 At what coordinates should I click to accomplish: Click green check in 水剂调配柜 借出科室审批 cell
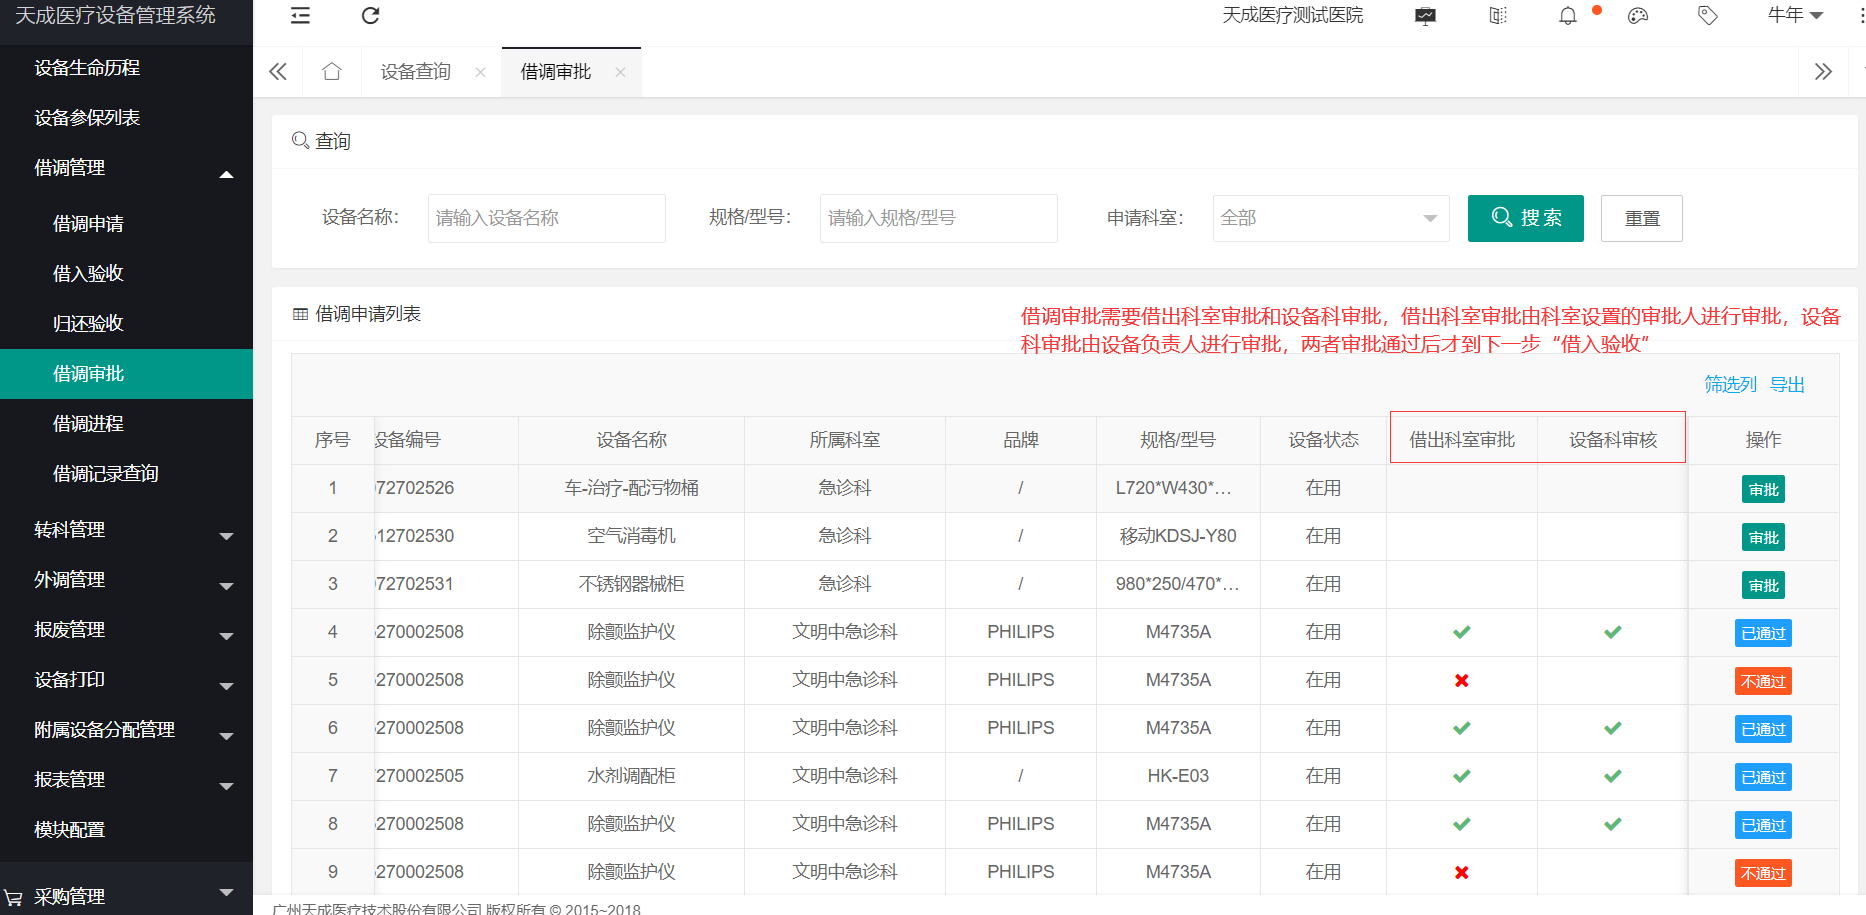tap(1462, 776)
